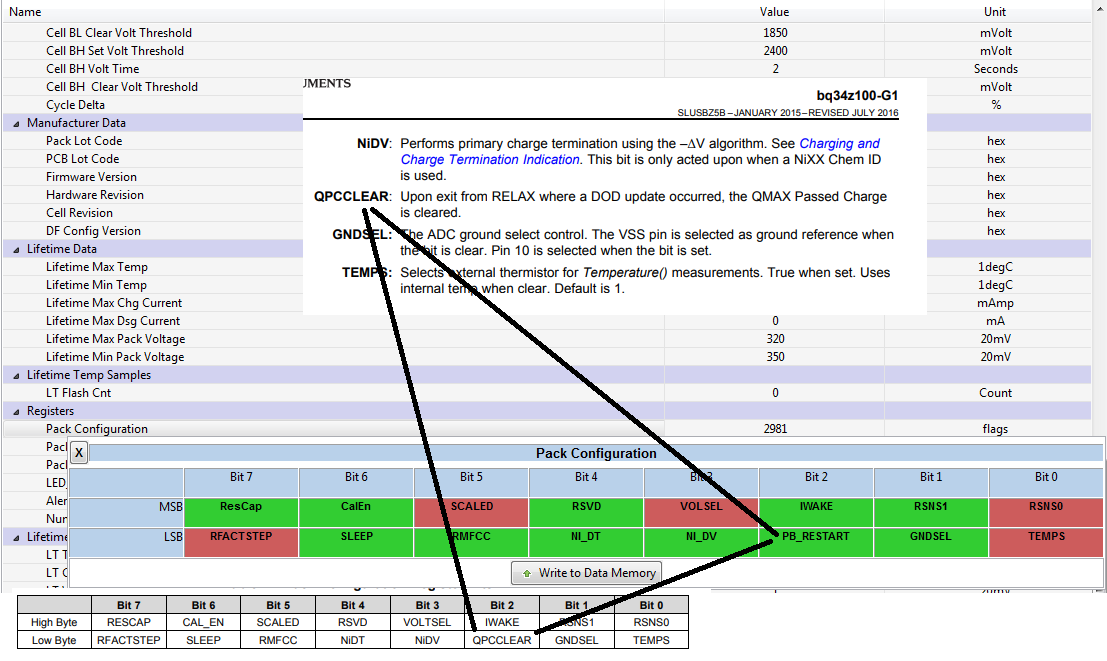This screenshot has height=661, width=1107.
Task: Click Write to Data Memory button
Action: coord(586,573)
